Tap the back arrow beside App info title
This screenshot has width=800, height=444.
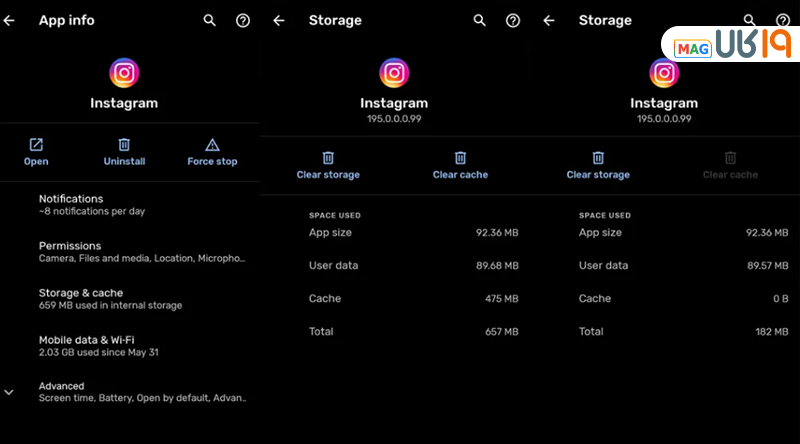coord(10,20)
